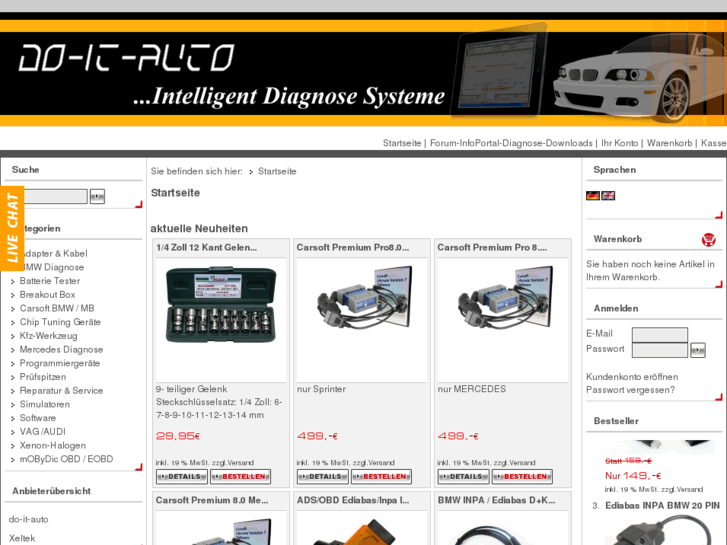Open the Reparatur & Service category

[61, 391]
